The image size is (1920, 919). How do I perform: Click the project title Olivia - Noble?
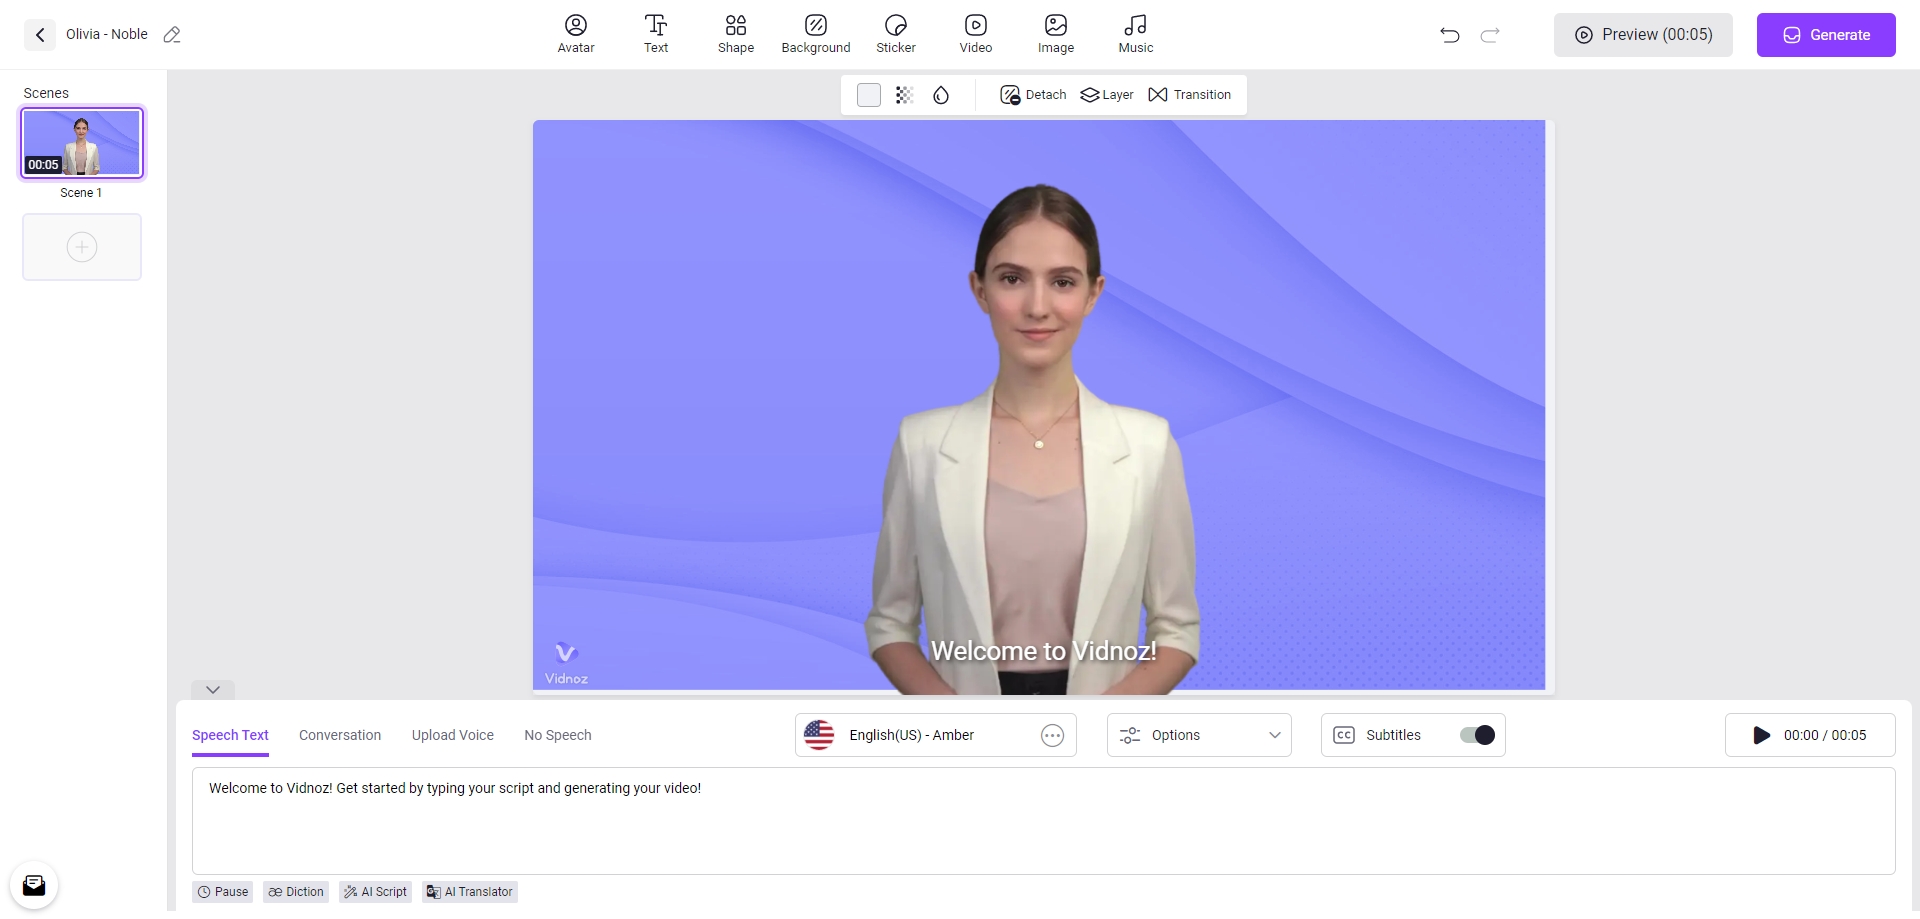(107, 34)
